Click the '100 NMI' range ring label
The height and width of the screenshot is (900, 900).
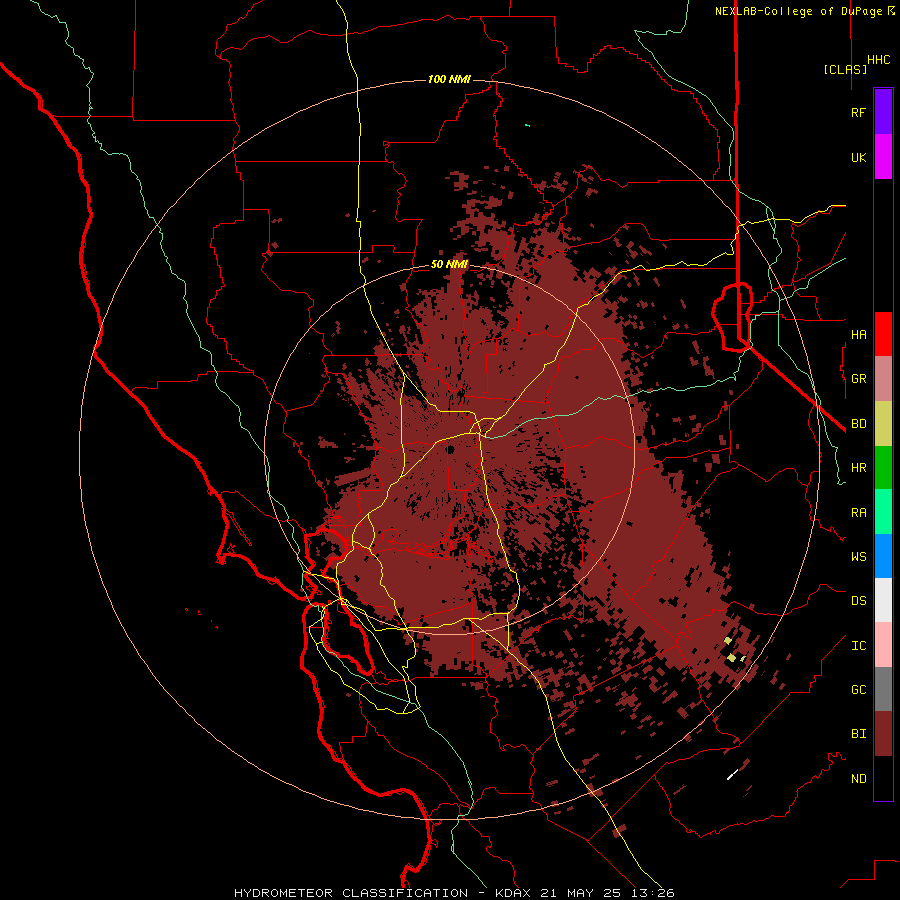tap(449, 79)
